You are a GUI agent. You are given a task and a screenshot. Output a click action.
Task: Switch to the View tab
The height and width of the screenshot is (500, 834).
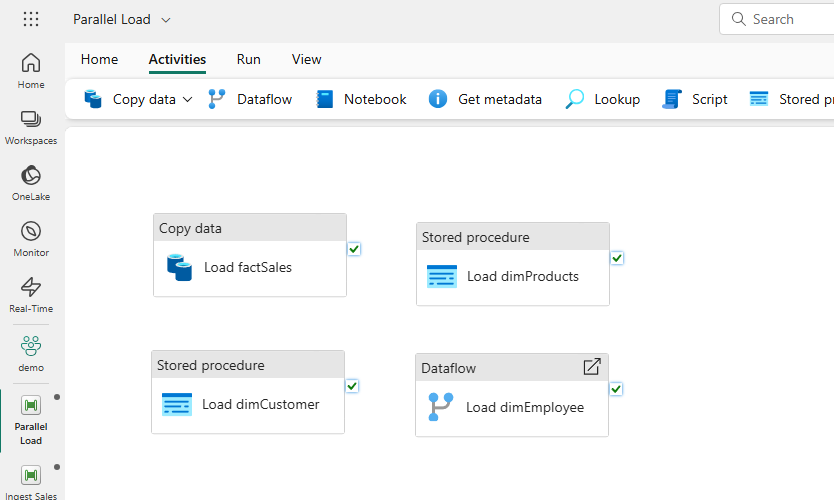pos(307,59)
